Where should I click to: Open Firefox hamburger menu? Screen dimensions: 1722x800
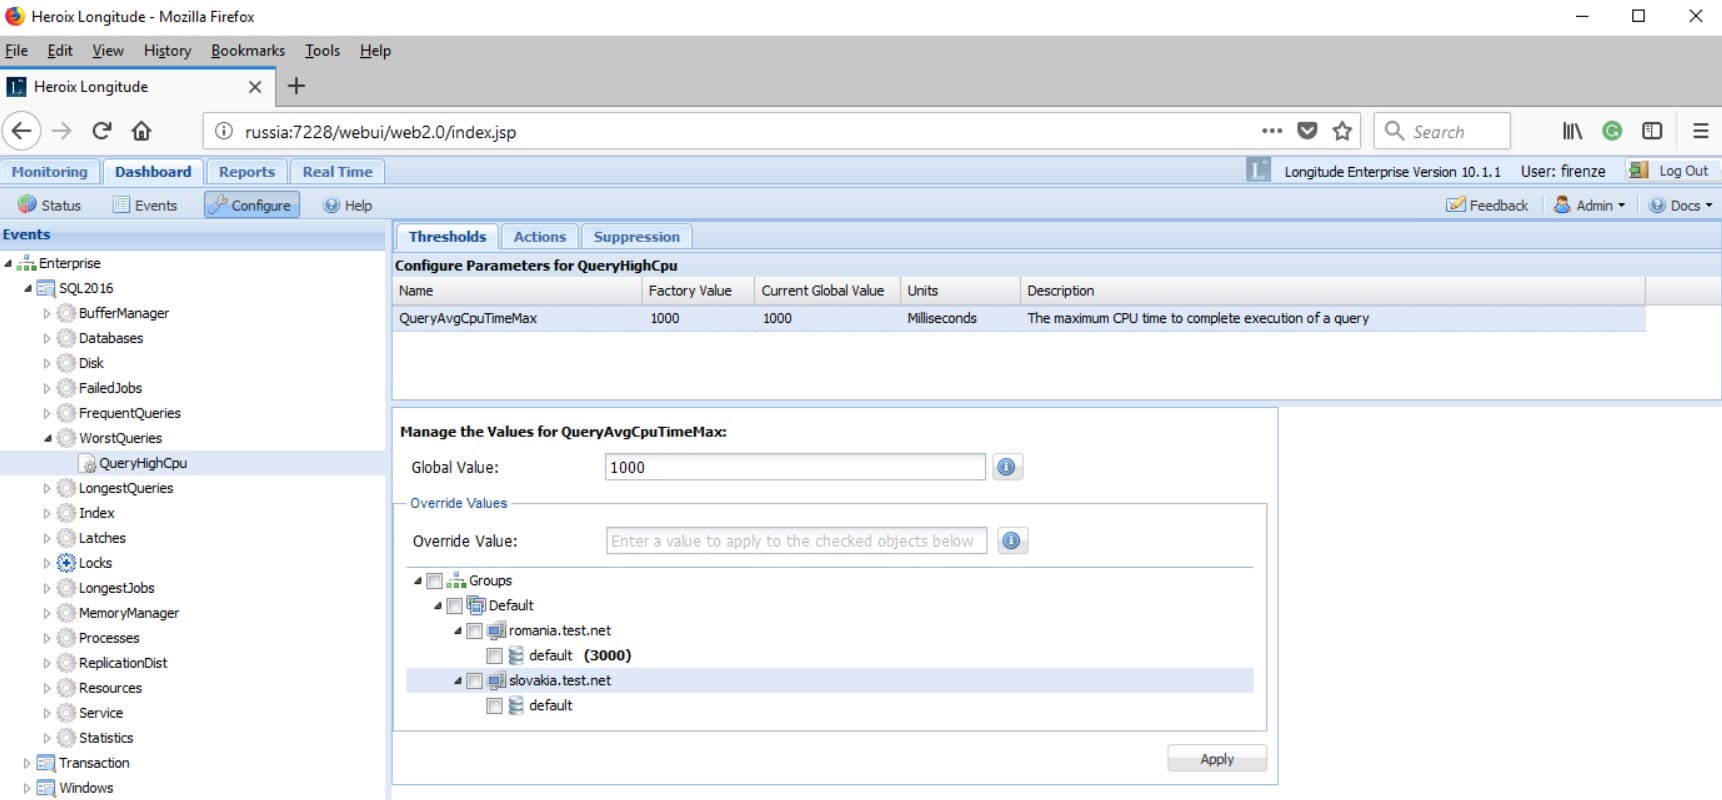1700,131
